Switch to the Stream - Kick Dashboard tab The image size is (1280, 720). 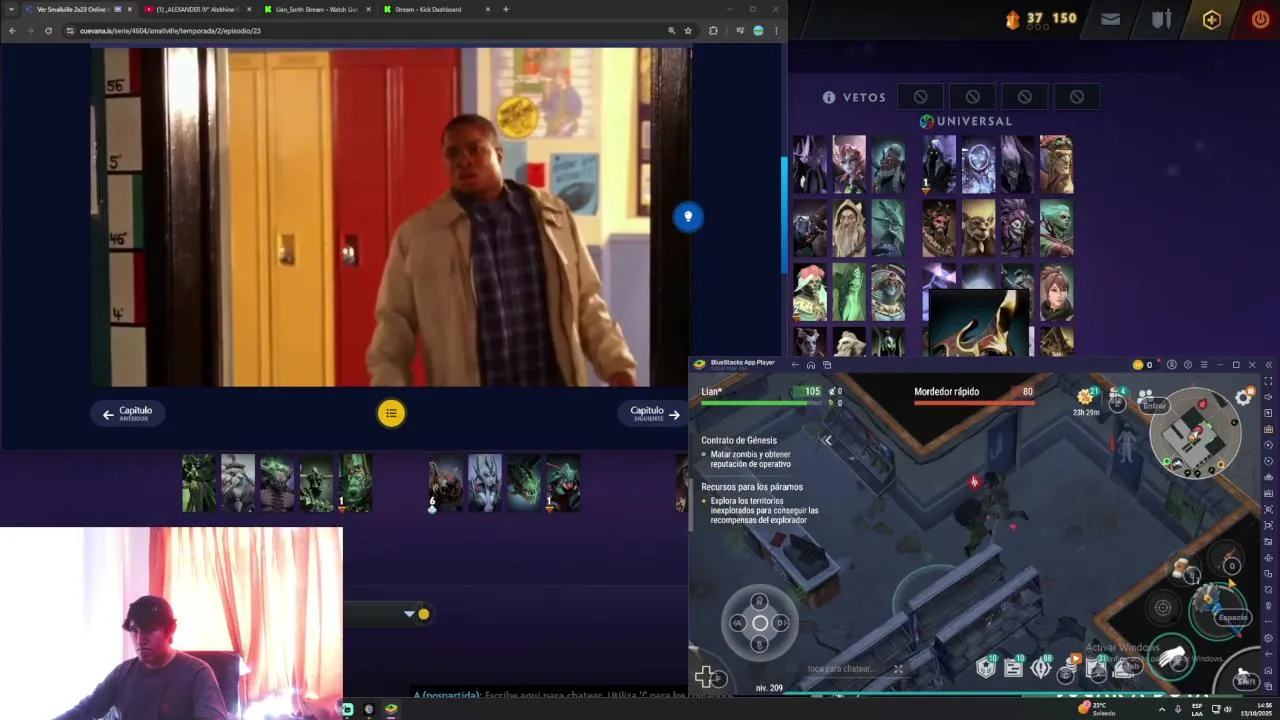click(x=428, y=9)
